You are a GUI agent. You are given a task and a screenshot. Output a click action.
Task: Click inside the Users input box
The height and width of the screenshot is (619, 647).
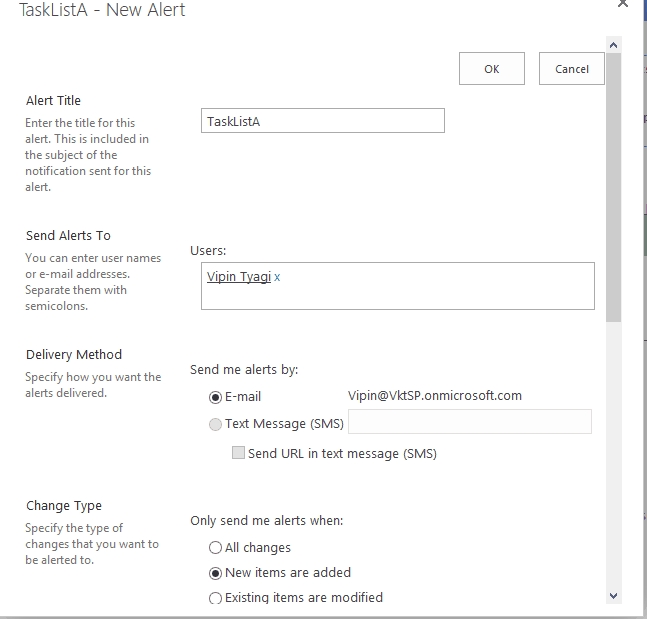398,286
